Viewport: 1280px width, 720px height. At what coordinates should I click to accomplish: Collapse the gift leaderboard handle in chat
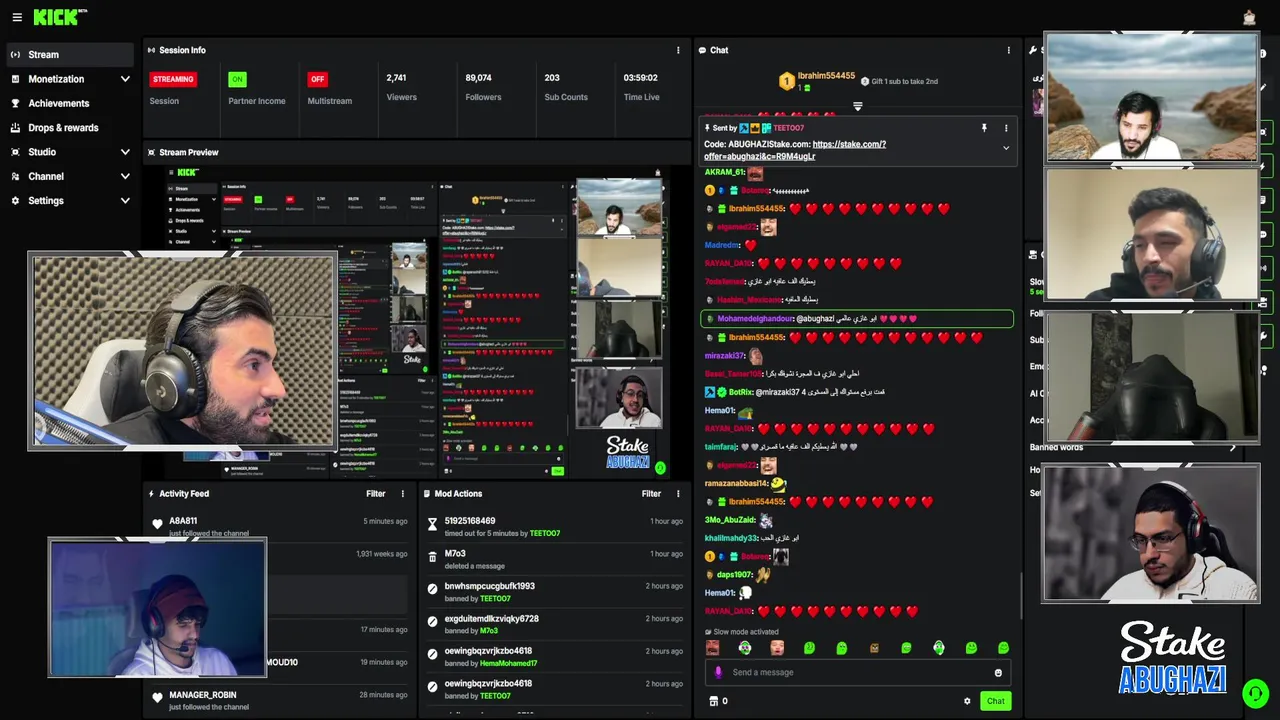[x=857, y=106]
